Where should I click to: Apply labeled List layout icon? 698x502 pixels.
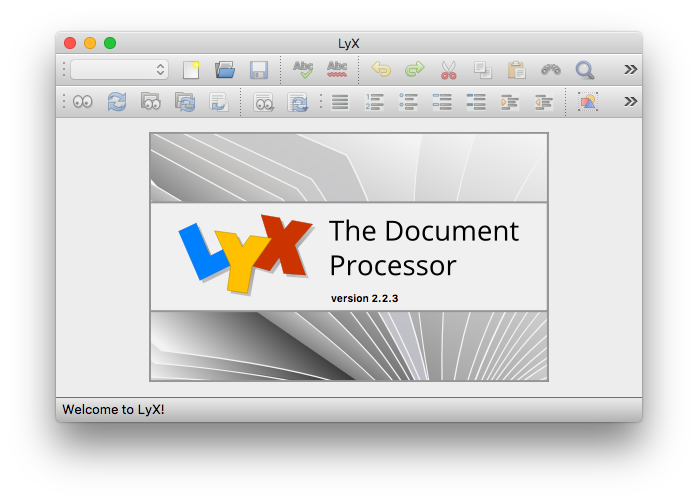442,102
